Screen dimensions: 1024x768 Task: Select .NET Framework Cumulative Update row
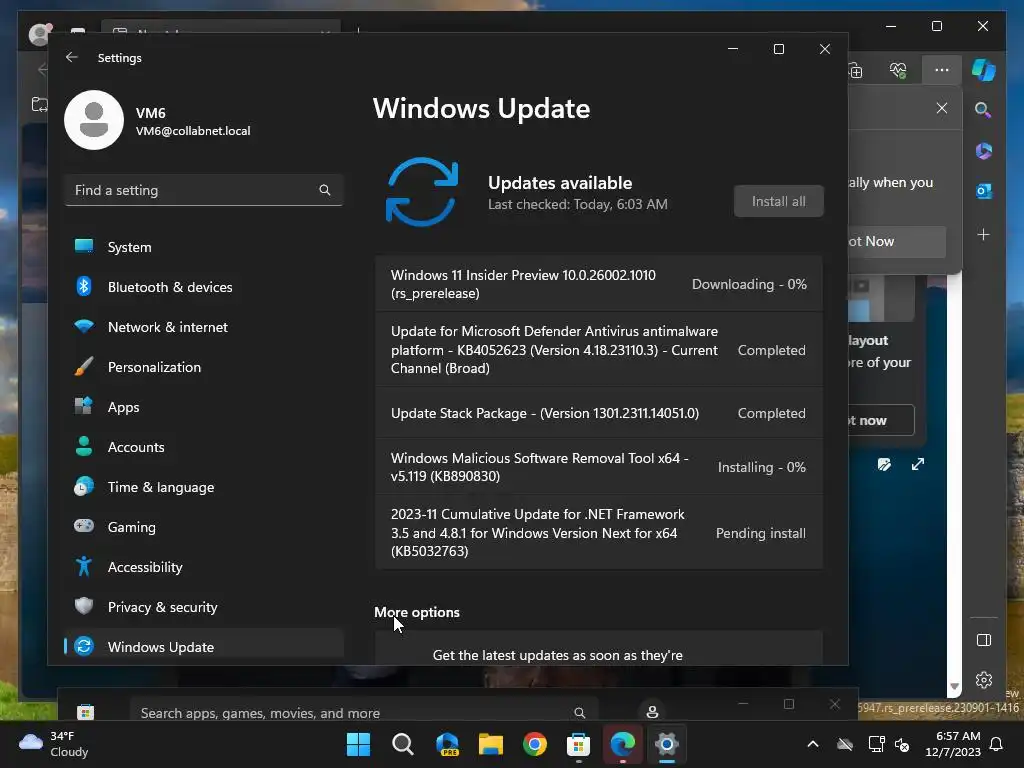[x=599, y=532]
